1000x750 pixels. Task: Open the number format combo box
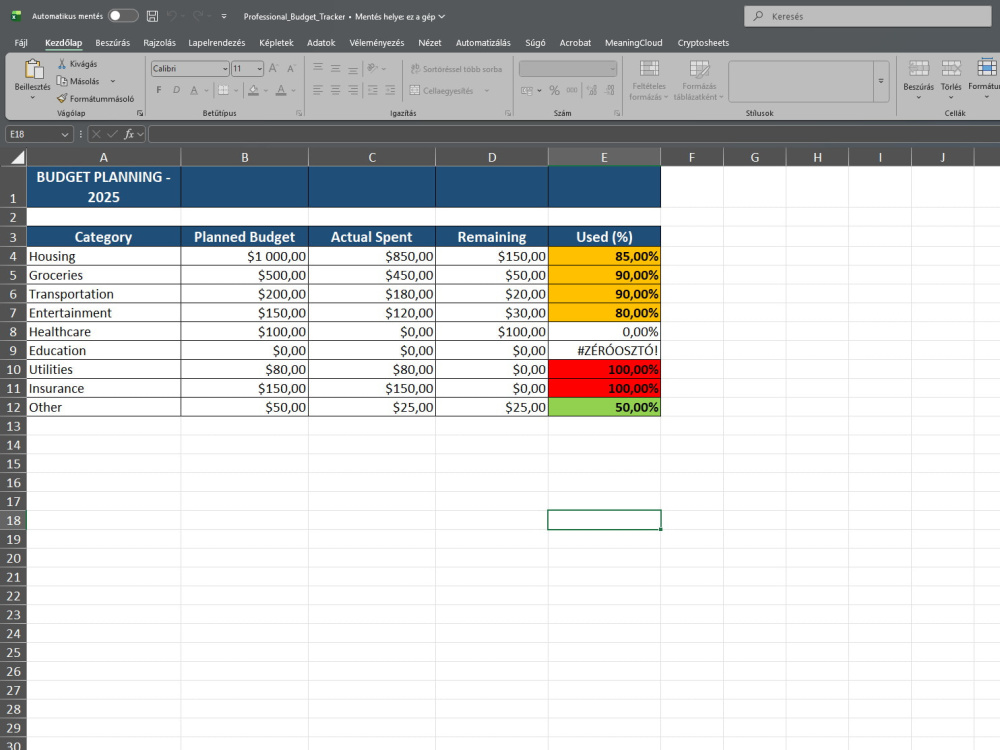pyautogui.click(x=568, y=68)
